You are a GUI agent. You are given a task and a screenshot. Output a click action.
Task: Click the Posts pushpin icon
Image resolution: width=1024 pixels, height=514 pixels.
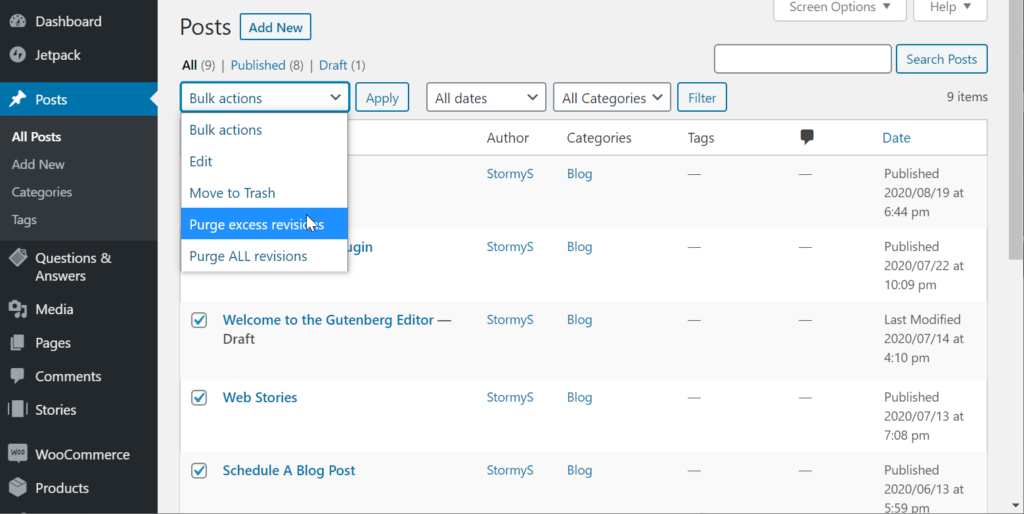coord(17,100)
